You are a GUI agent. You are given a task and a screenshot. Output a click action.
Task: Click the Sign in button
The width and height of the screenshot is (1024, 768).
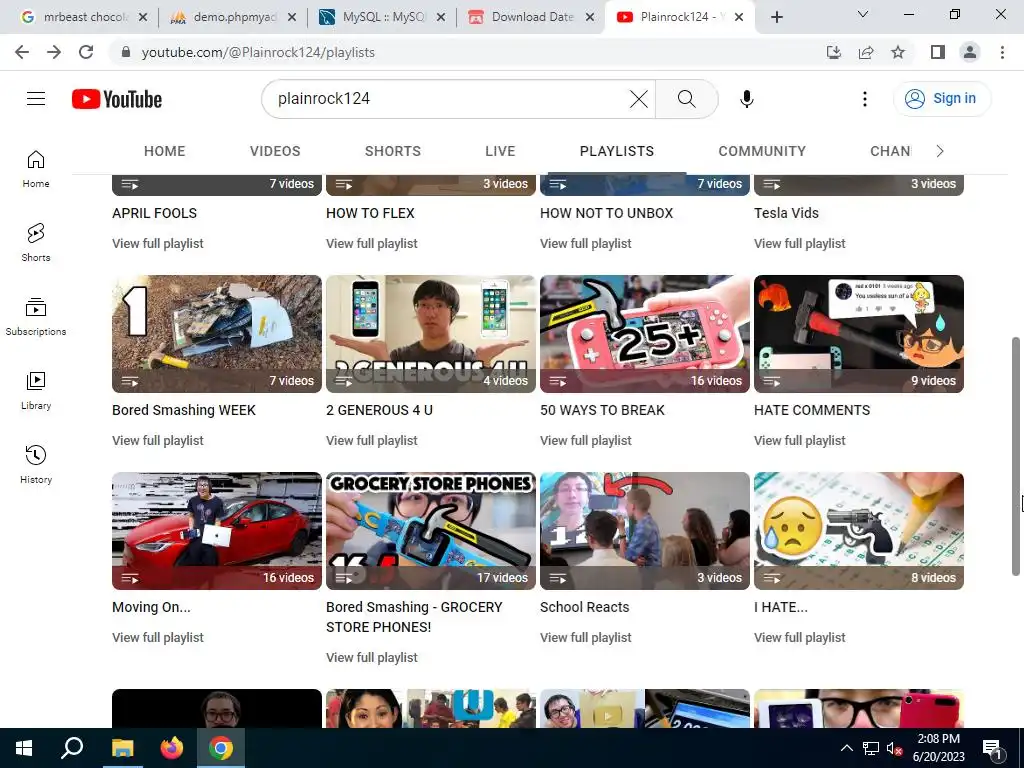click(x=942, y=99)
